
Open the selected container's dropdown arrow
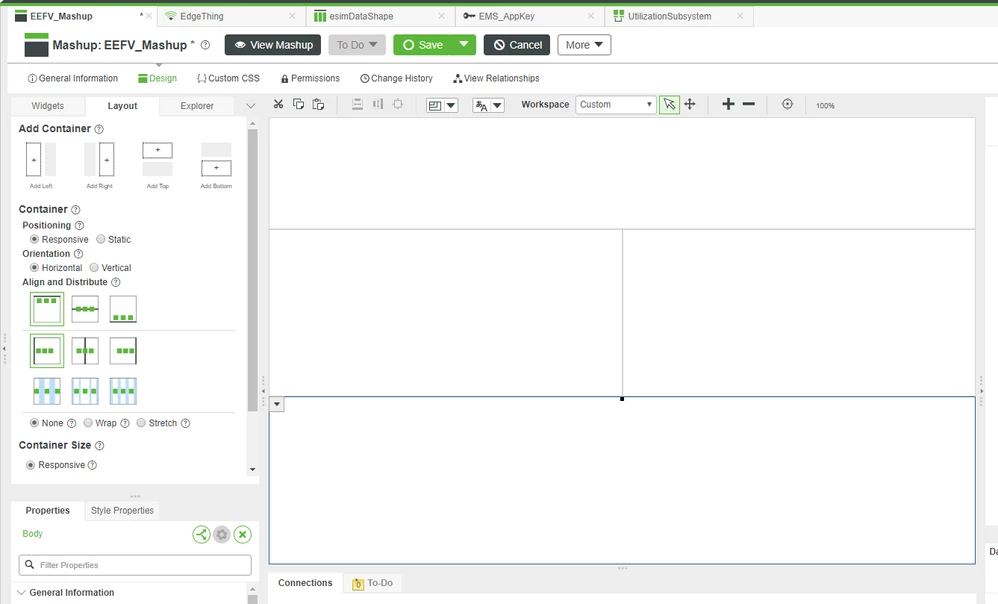click(x=277, y=404)
